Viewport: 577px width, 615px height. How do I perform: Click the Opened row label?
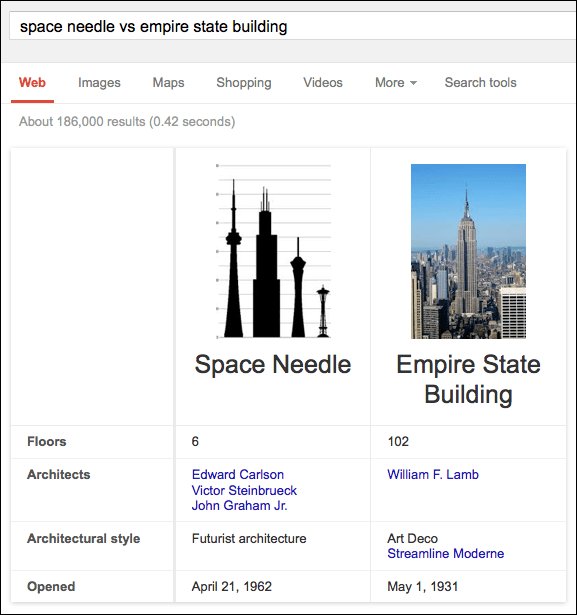[51, 587]
